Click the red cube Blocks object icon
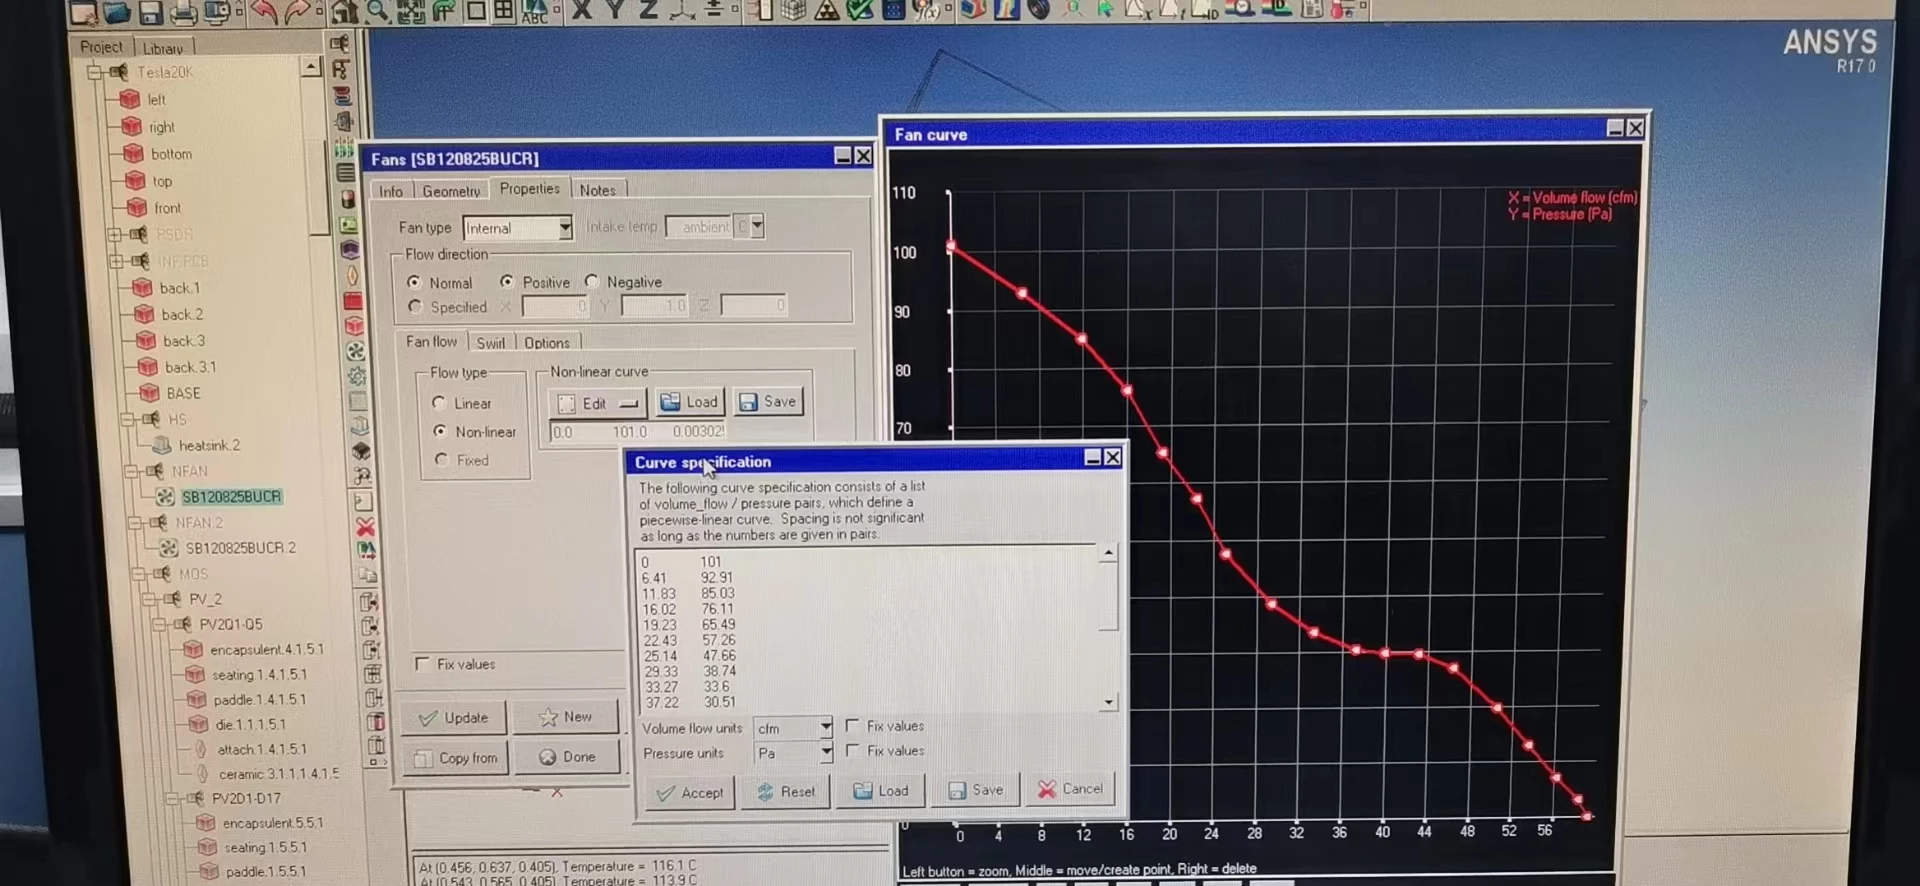The width and height of the screenshot is (1920, 886). [354, 325]
